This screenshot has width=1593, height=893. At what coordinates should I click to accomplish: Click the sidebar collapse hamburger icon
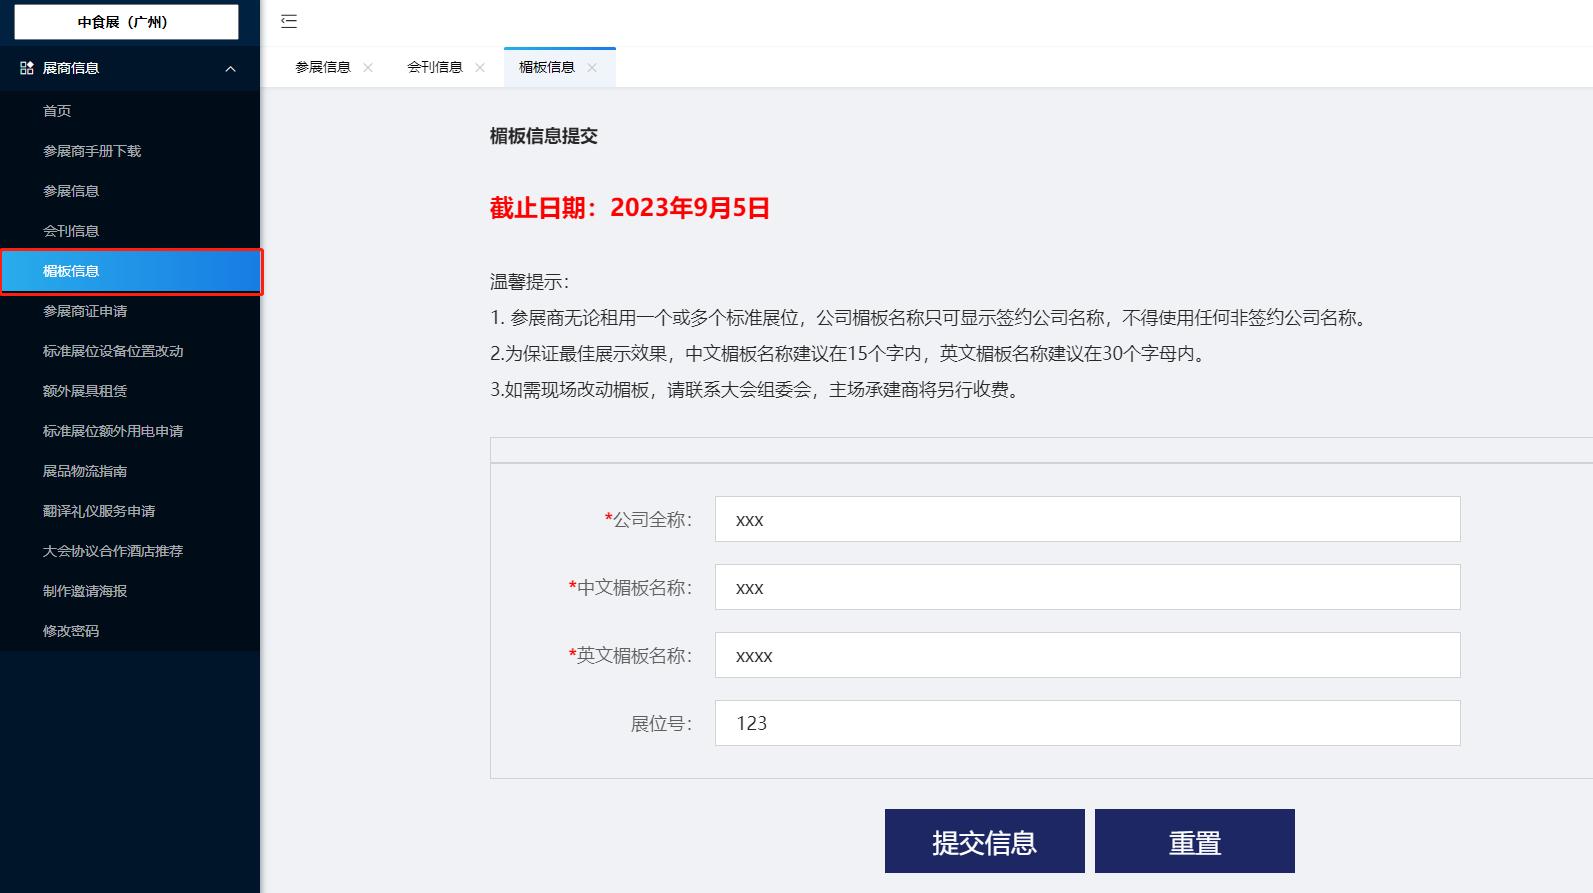tap(289, 21)
